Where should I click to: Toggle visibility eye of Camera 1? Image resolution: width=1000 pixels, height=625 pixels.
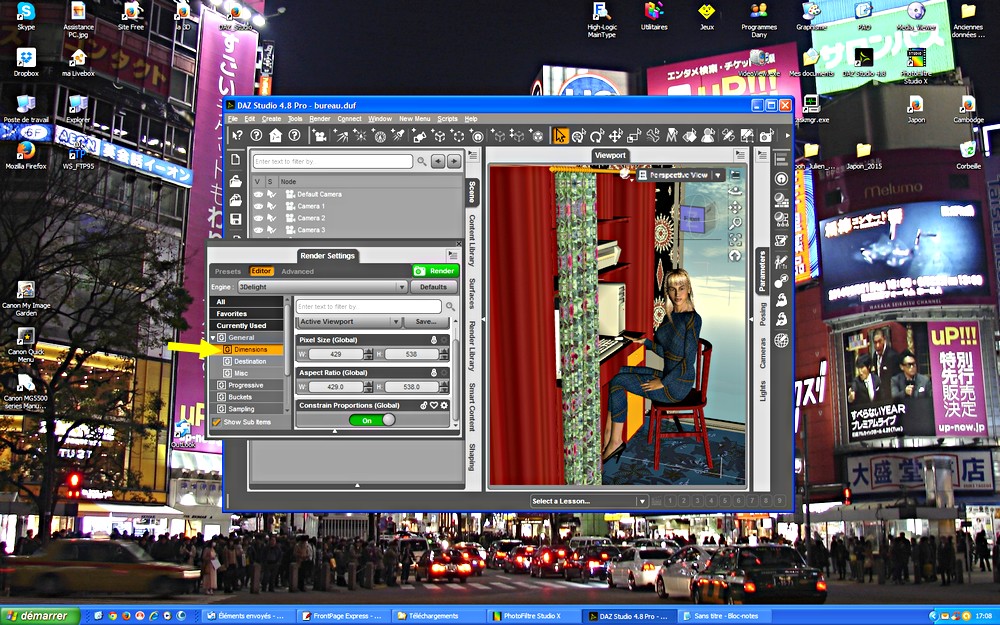[258, 206]
